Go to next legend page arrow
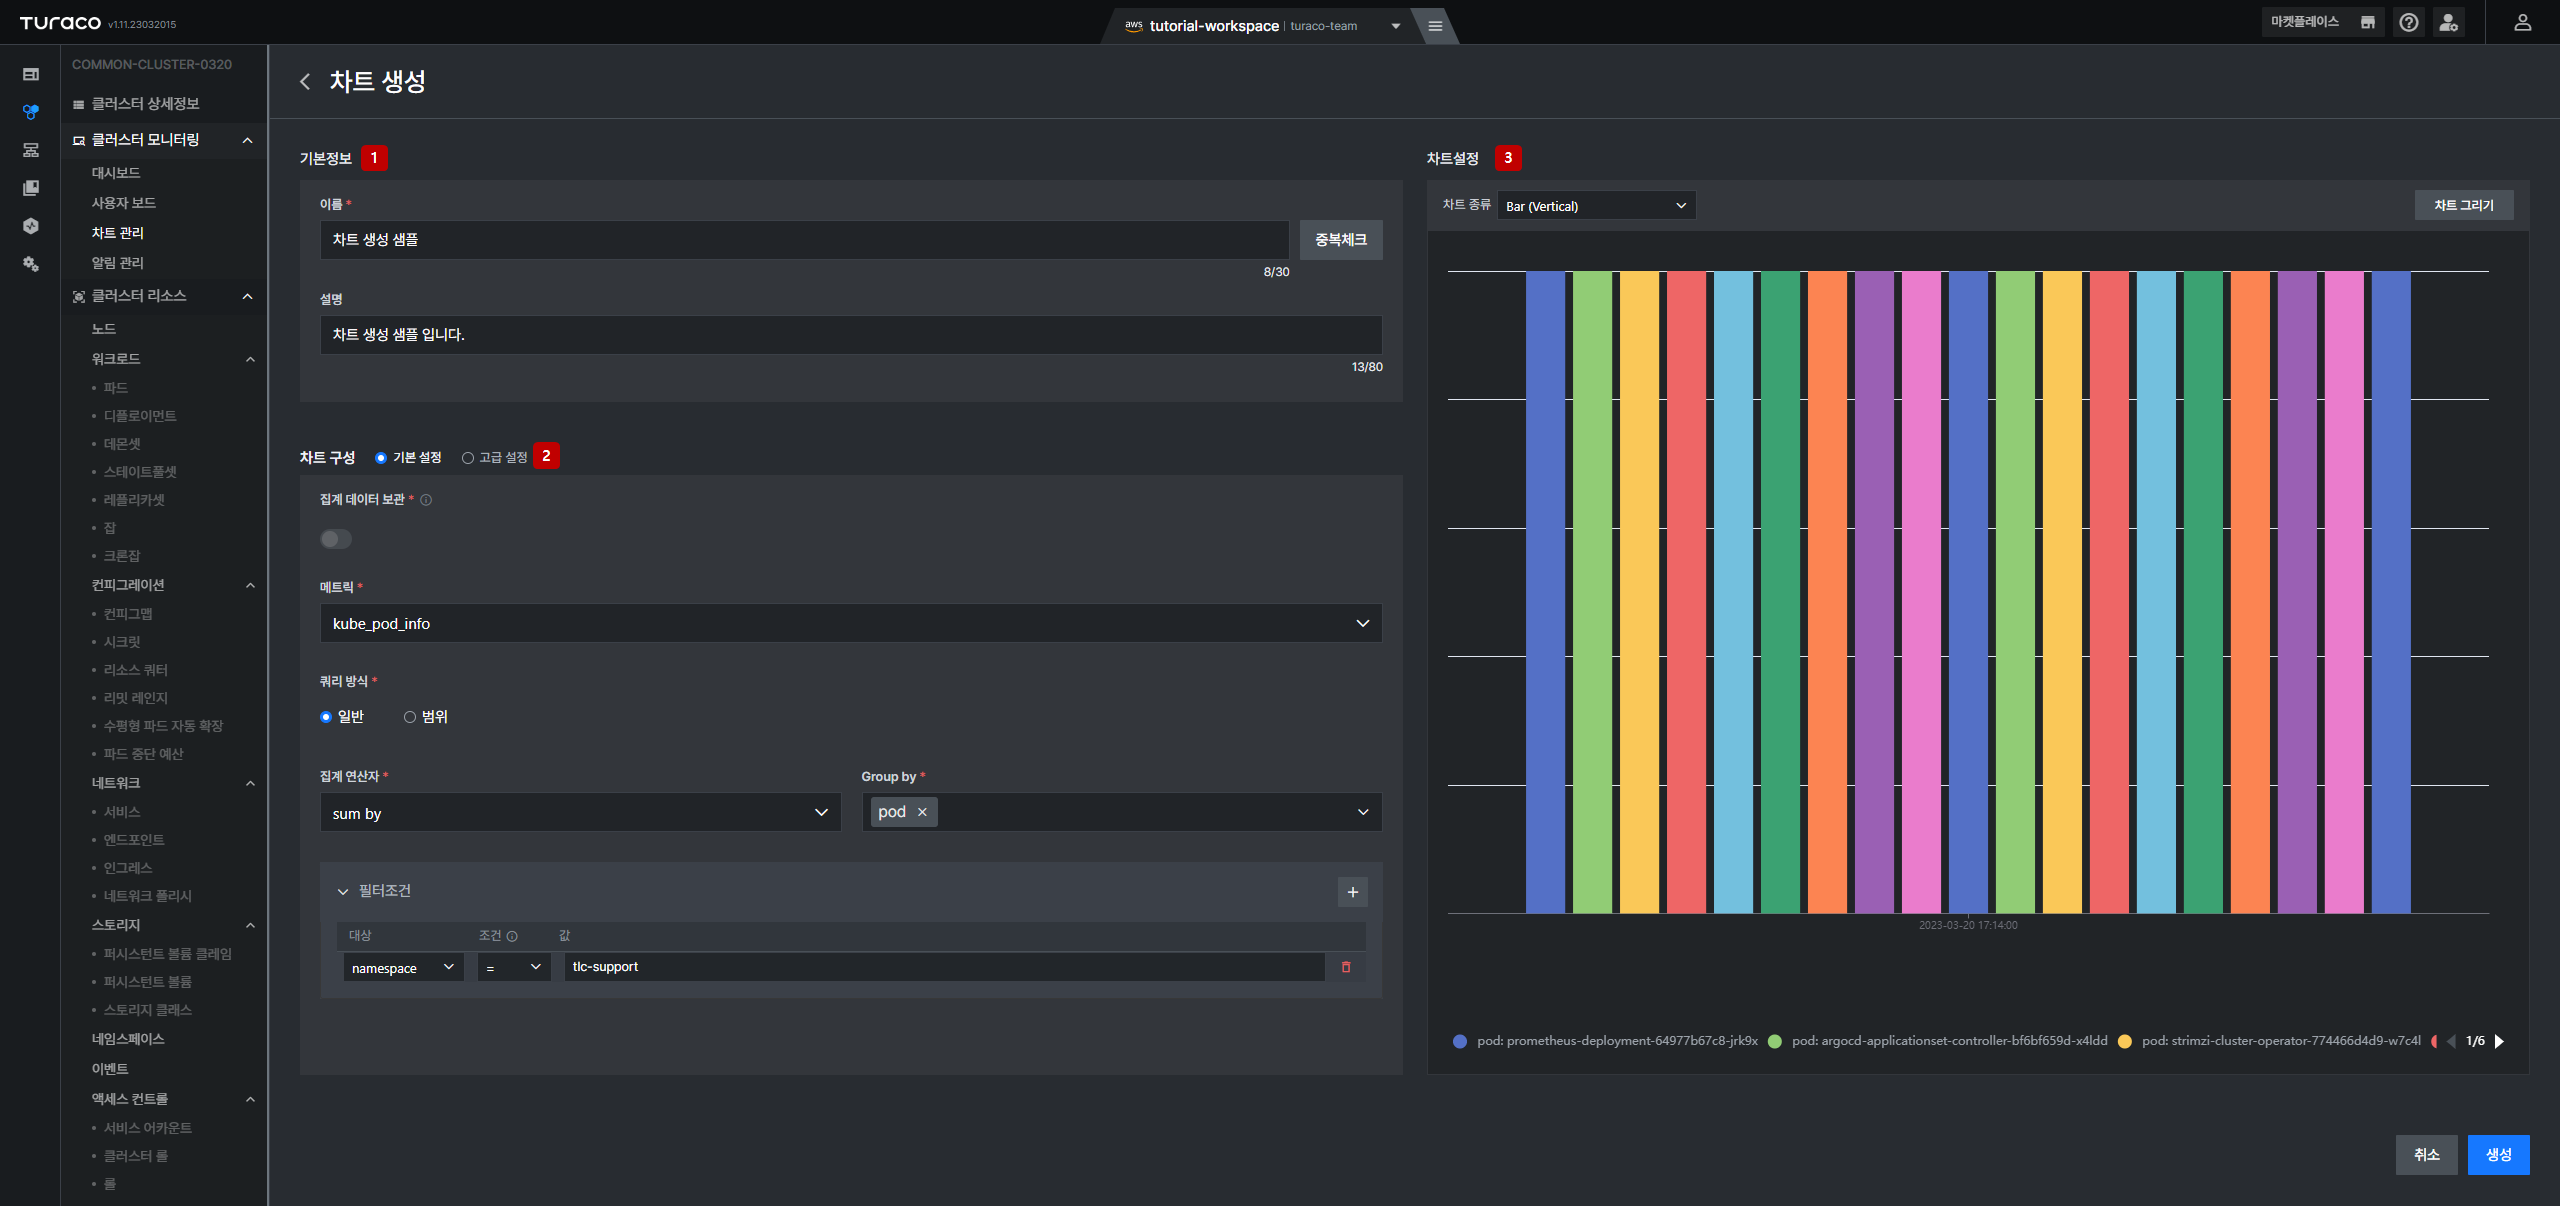Screen dimensions: 2560x1206 [x=2499, y=1041]
